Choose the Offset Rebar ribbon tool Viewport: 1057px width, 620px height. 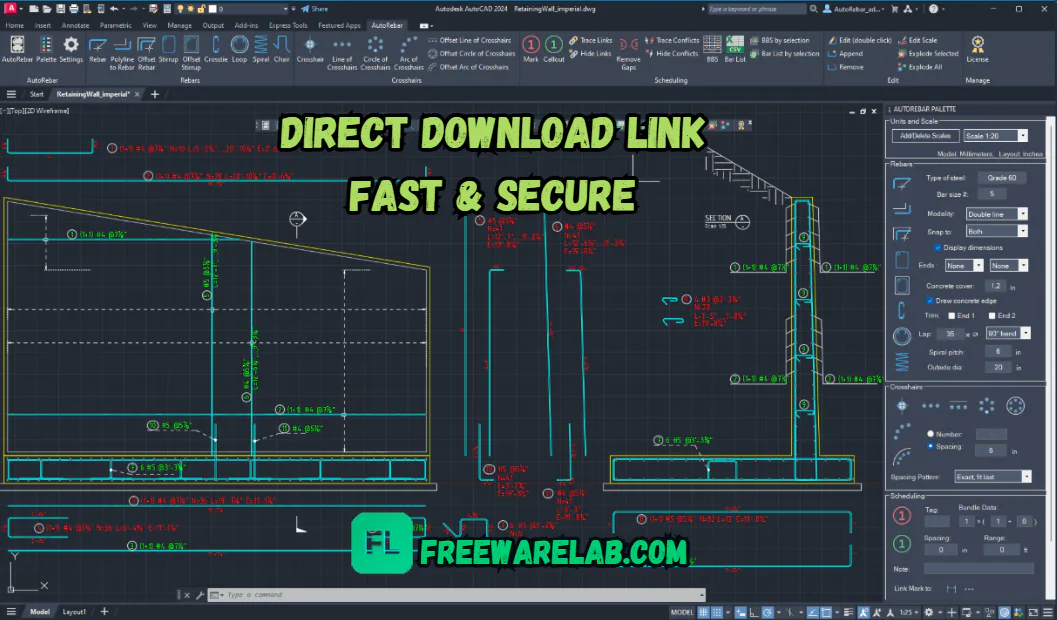[x=146, y=53]
